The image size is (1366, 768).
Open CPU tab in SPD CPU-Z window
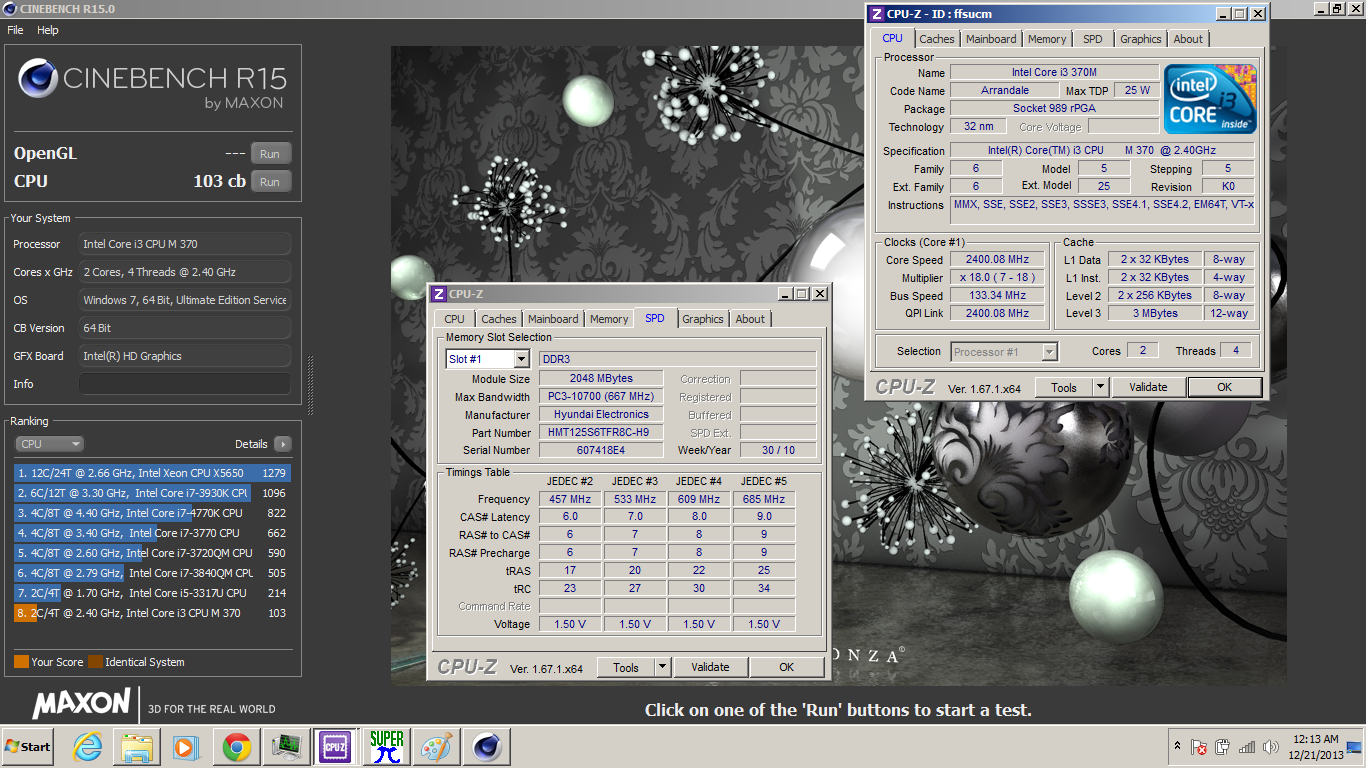coord(454,319)
